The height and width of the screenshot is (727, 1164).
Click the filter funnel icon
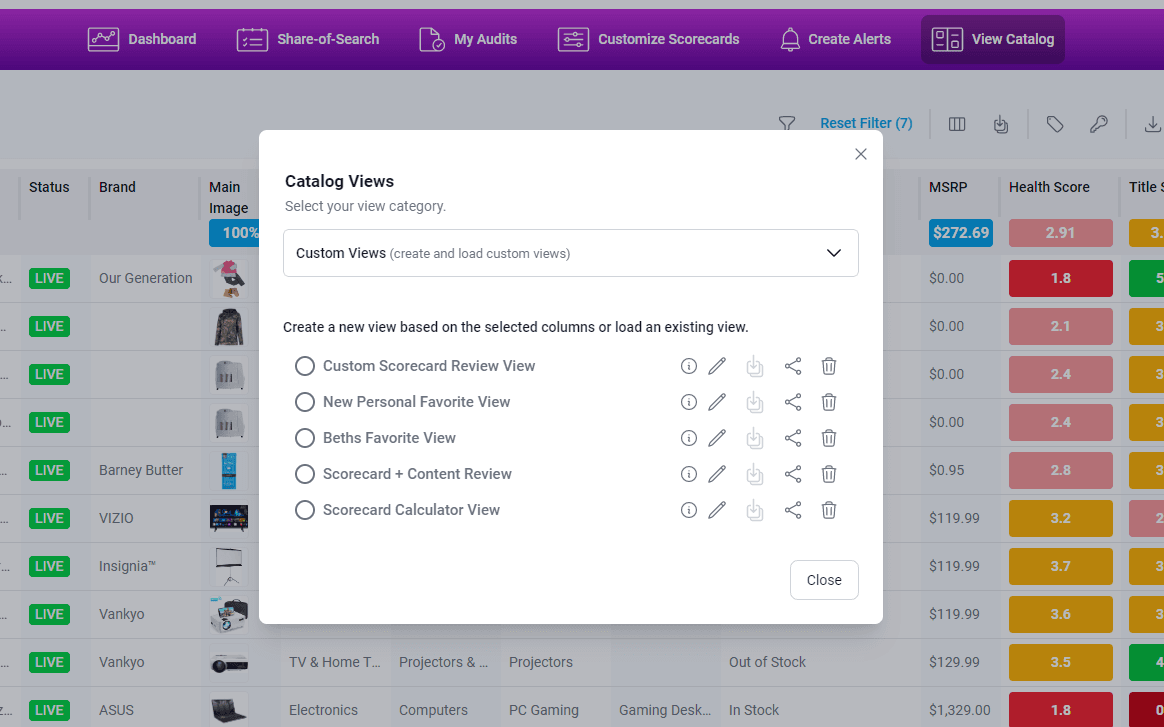[787, 124]
